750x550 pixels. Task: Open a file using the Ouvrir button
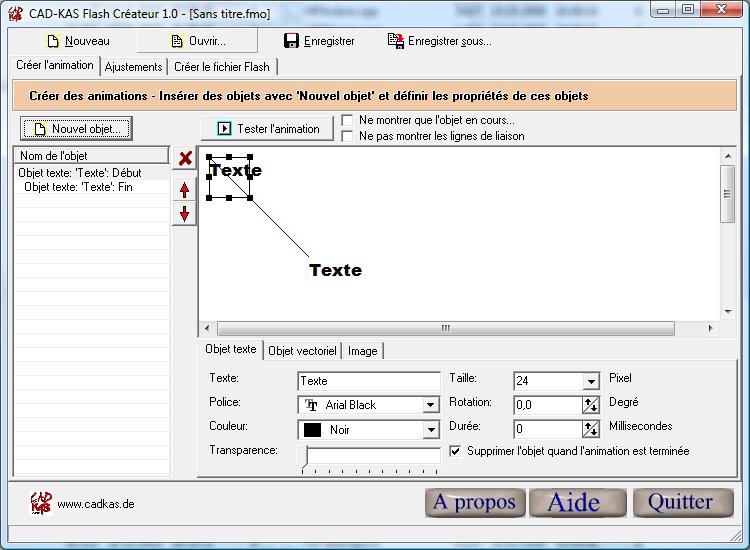[197, 41]
